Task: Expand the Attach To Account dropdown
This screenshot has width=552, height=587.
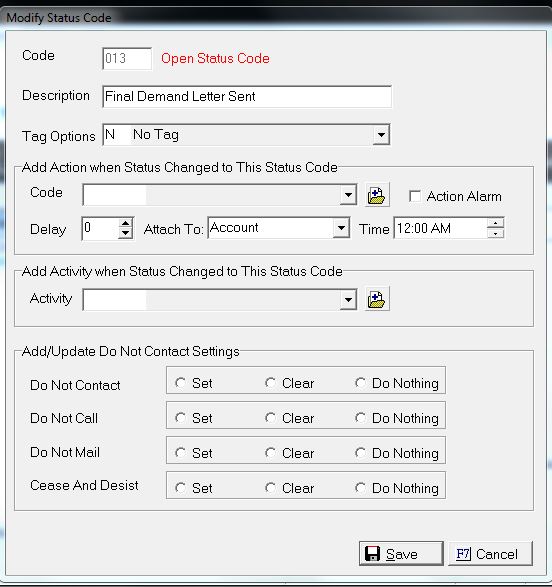Action: 341,228
